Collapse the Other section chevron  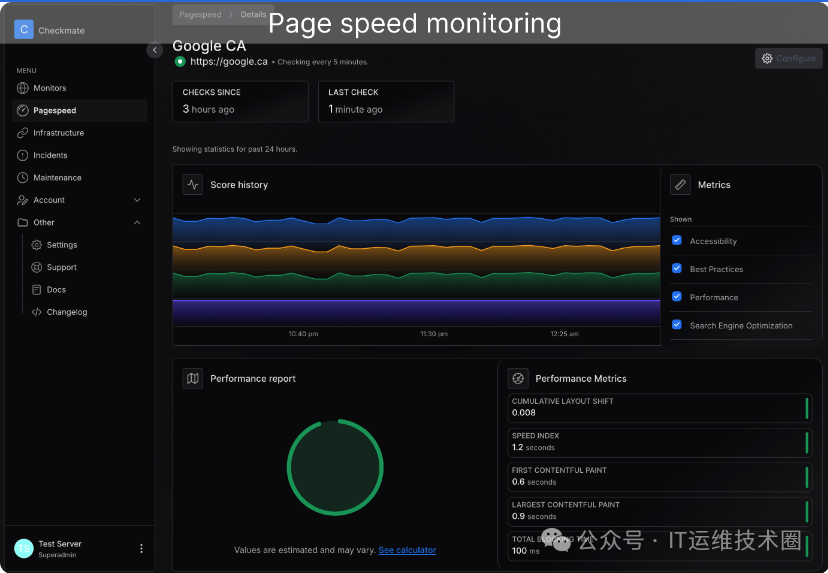[x=137, y=222]
